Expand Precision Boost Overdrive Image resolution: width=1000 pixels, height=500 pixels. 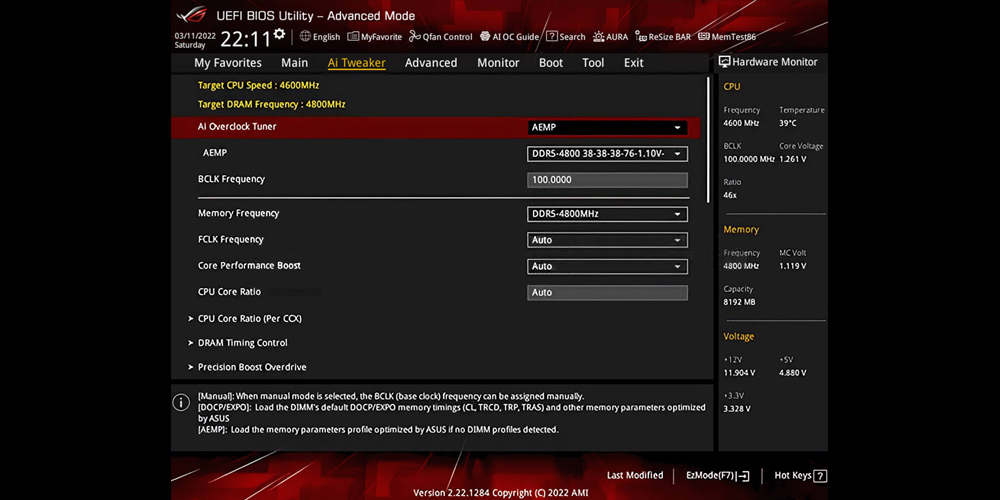coord(252,367)
